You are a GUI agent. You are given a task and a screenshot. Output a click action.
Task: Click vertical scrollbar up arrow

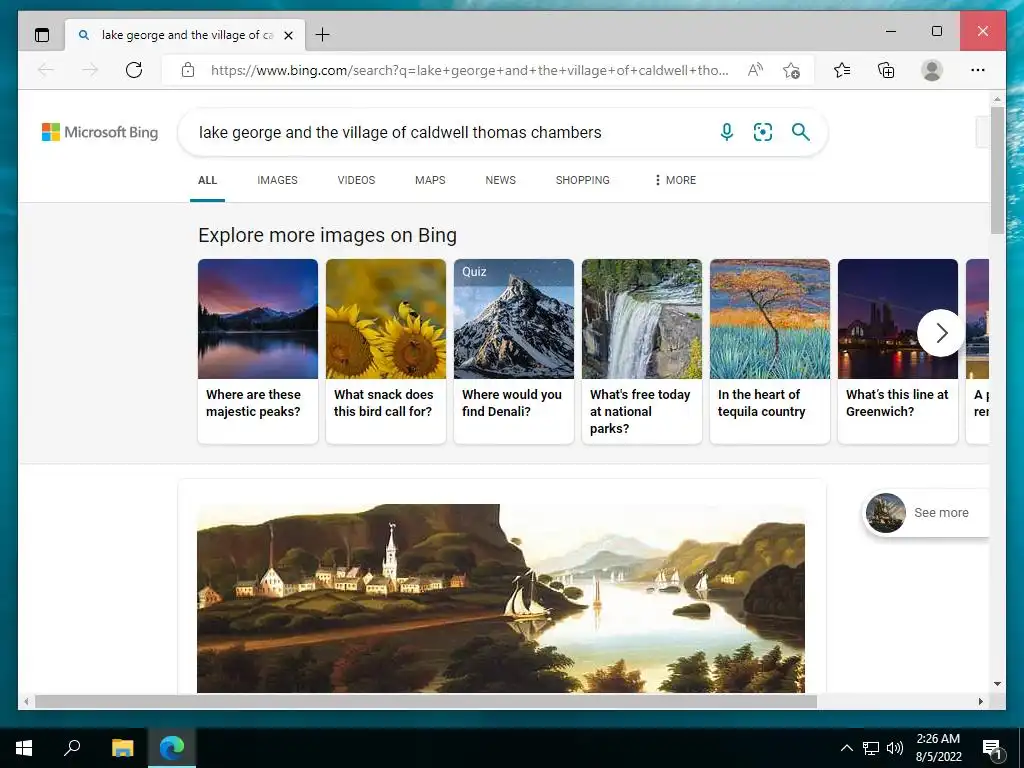point(997,99)
